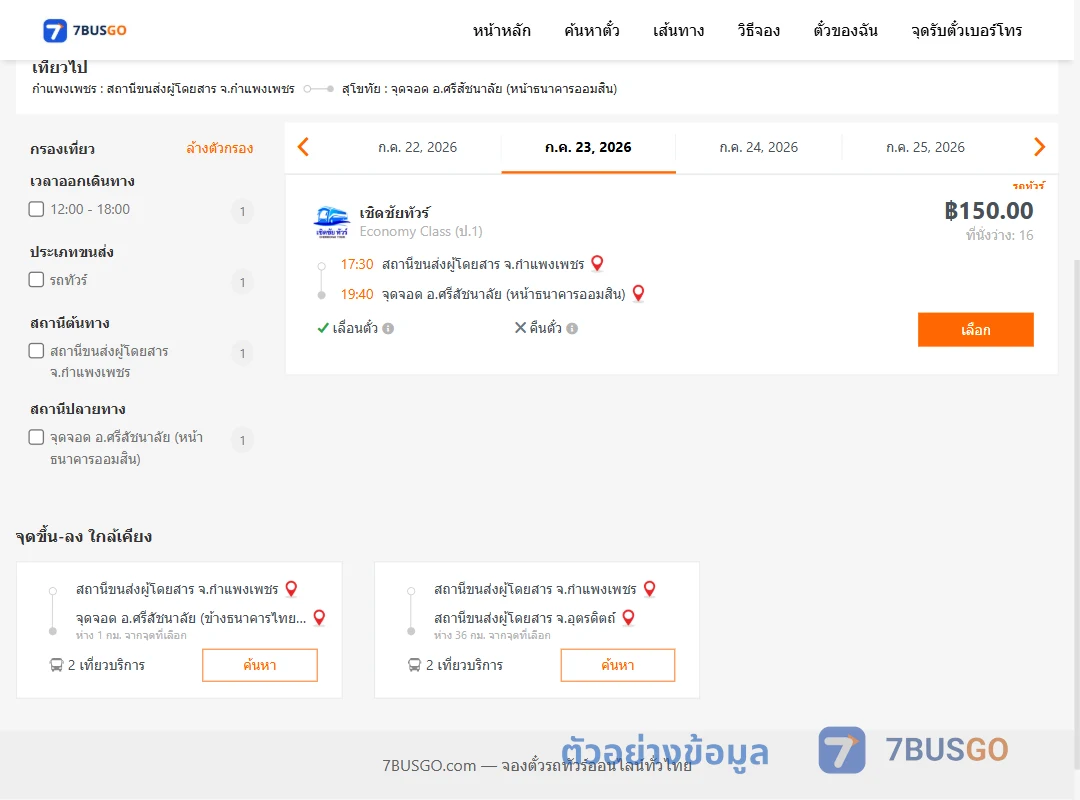Open the ตั๋วของฉัน menu item

(x=845, y=30)
